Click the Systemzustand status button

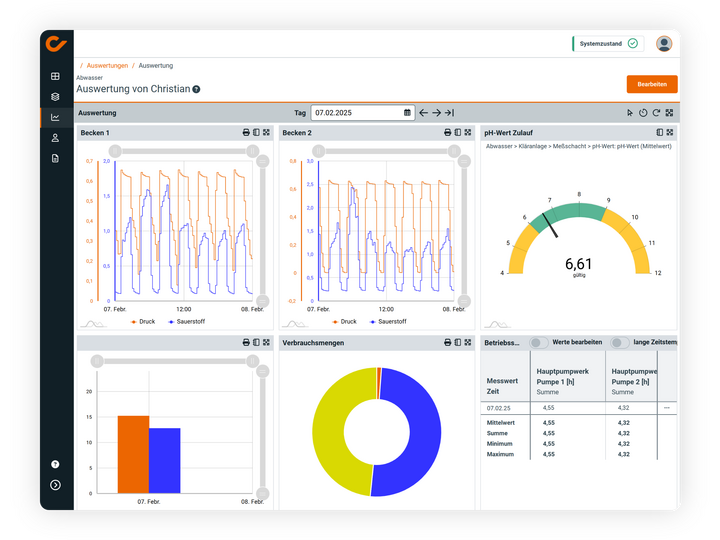[606, 44]
